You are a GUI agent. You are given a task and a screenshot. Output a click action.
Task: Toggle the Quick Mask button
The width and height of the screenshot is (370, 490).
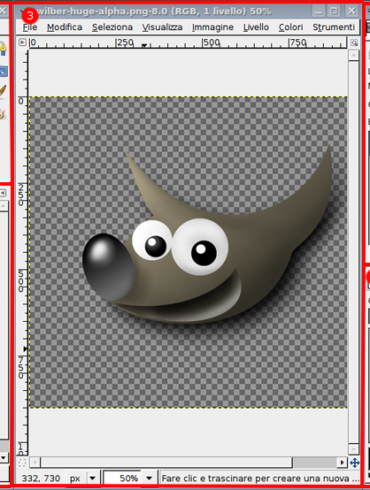(x=22, y=462)
